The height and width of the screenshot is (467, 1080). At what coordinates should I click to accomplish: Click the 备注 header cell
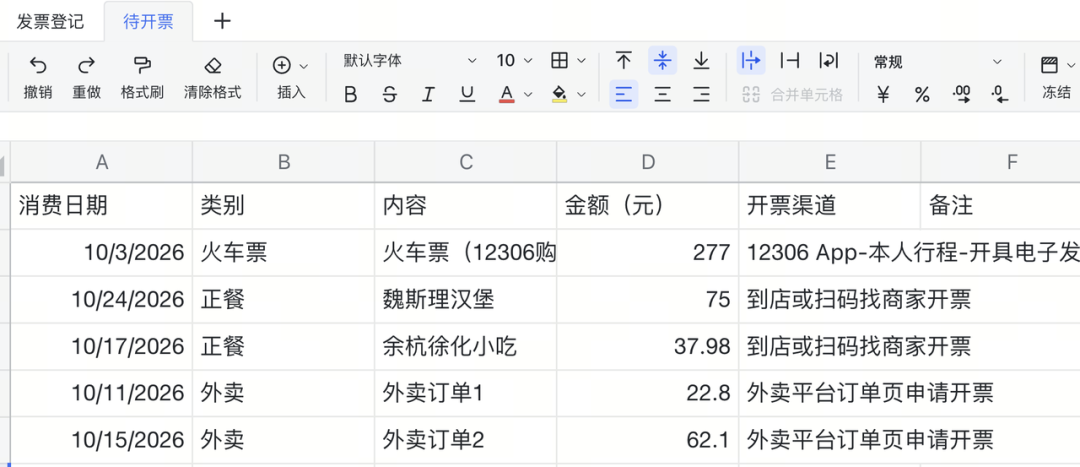pyautogui.click(x=1001, y=206)
